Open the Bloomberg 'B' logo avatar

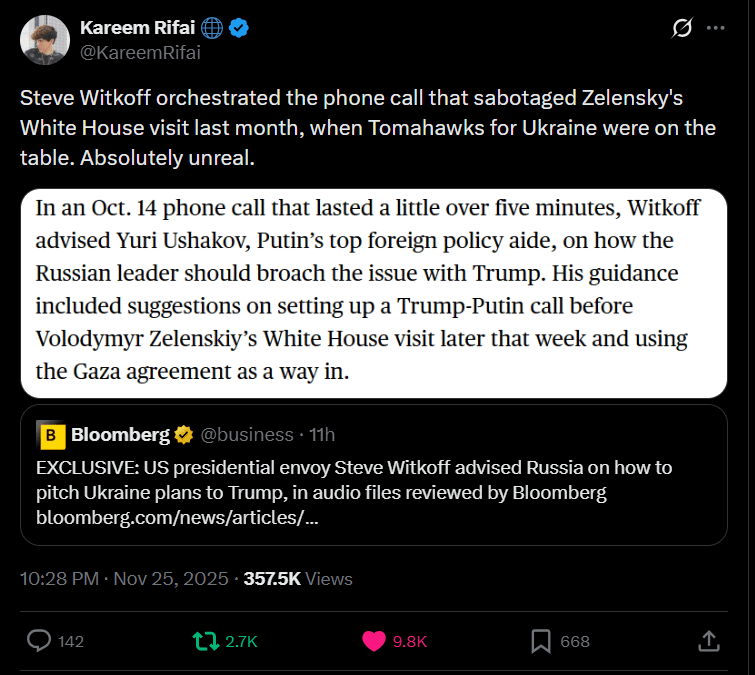point(51,435)
